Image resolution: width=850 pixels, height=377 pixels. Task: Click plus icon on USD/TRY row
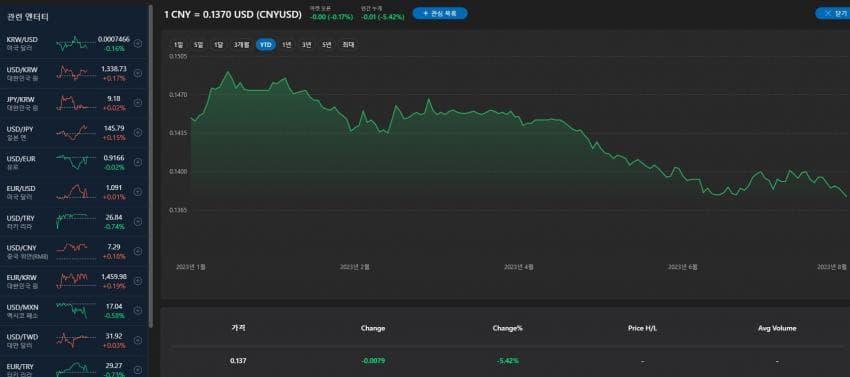pyautogui.click(x=138, y=221)
